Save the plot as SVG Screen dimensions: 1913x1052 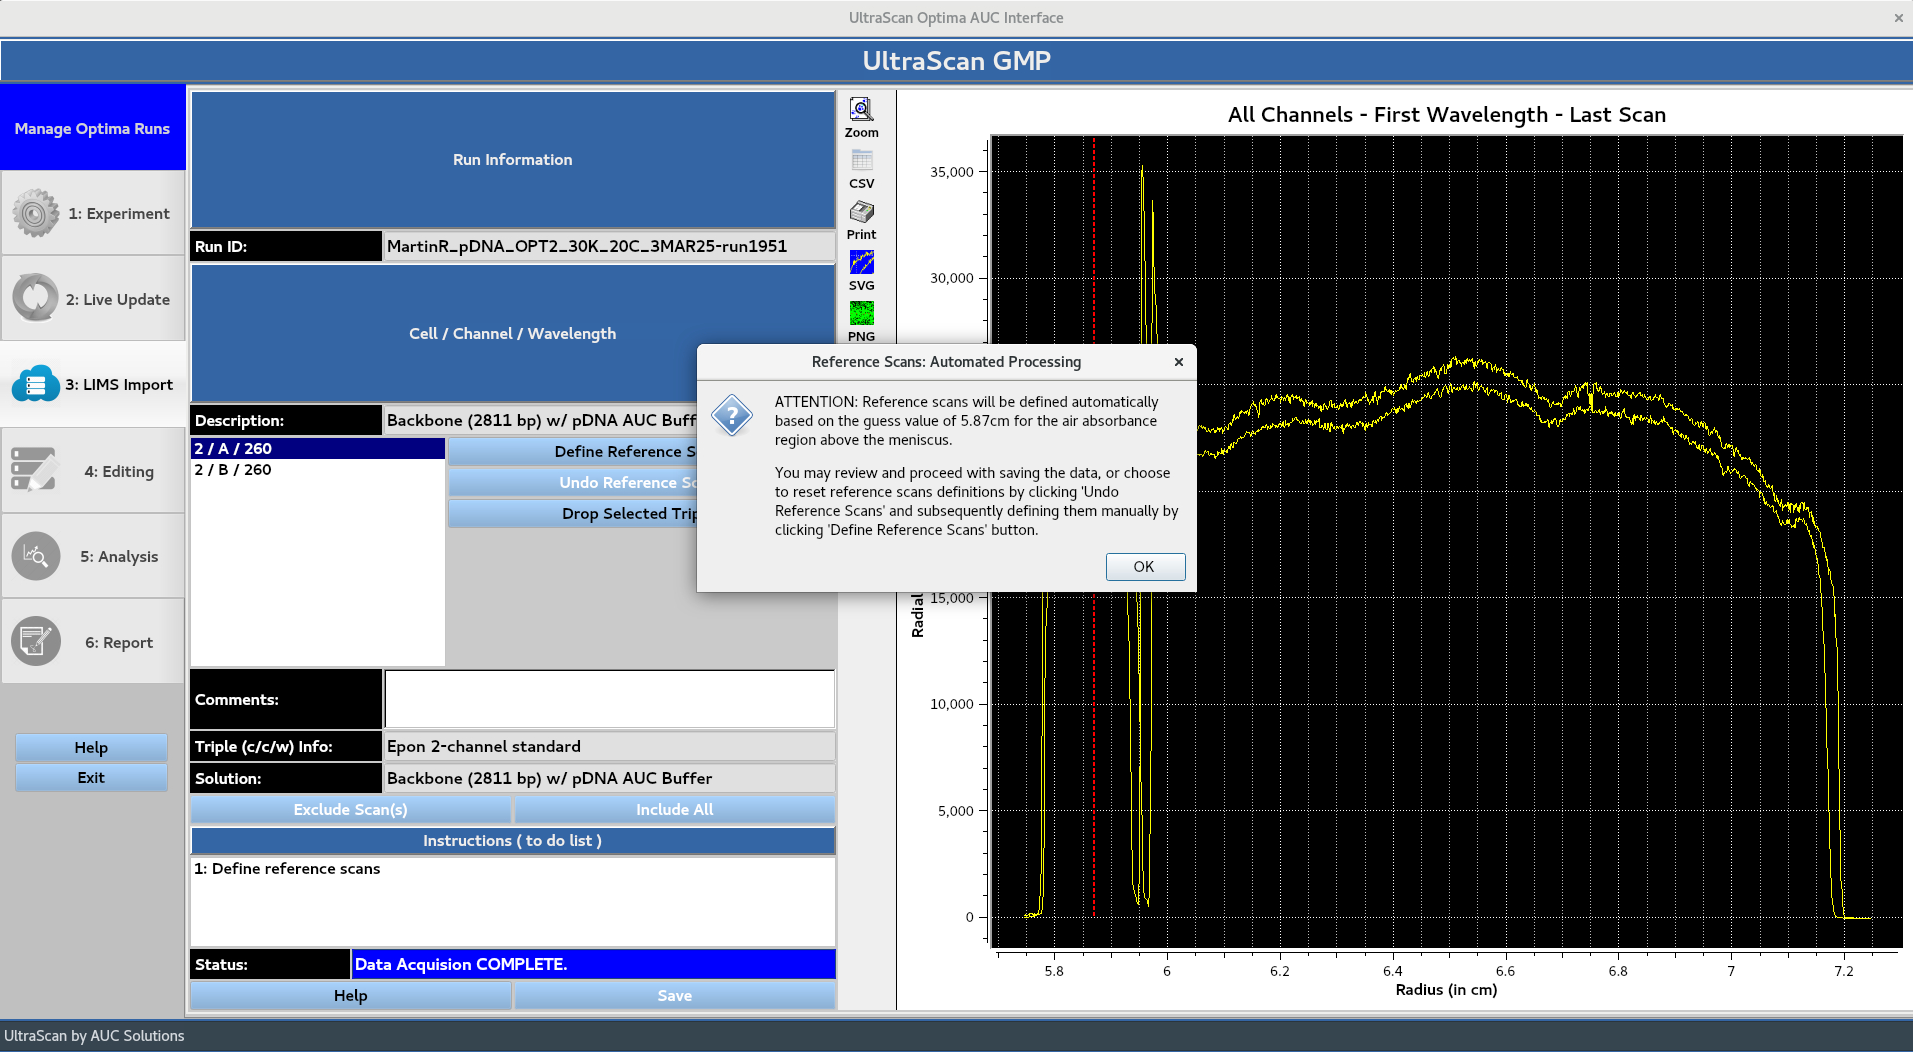[x=860, y=268]
